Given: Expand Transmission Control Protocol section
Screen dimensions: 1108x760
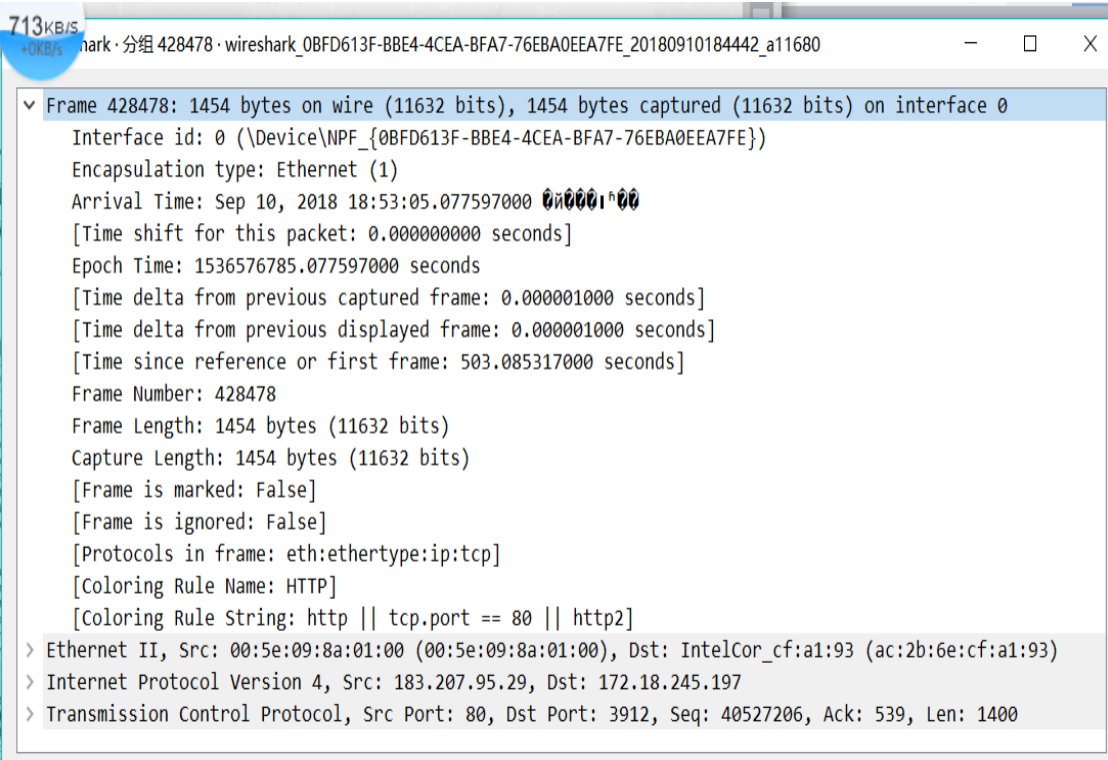Looking at the screenshot, I should click(30, 714).
